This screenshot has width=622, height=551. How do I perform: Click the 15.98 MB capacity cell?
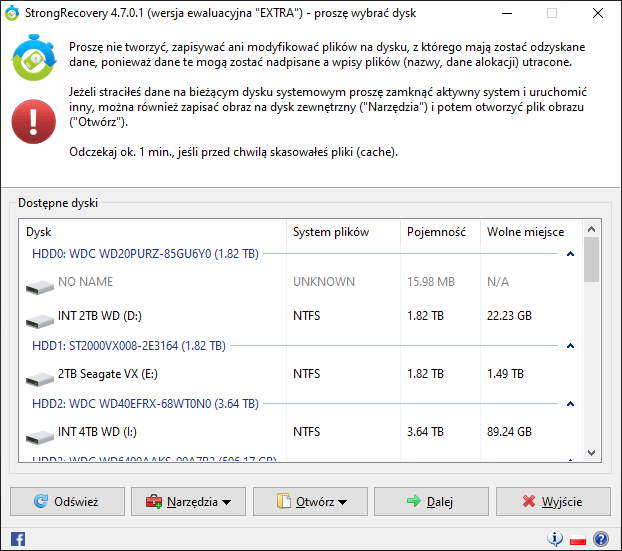click(x=431, y=282)
